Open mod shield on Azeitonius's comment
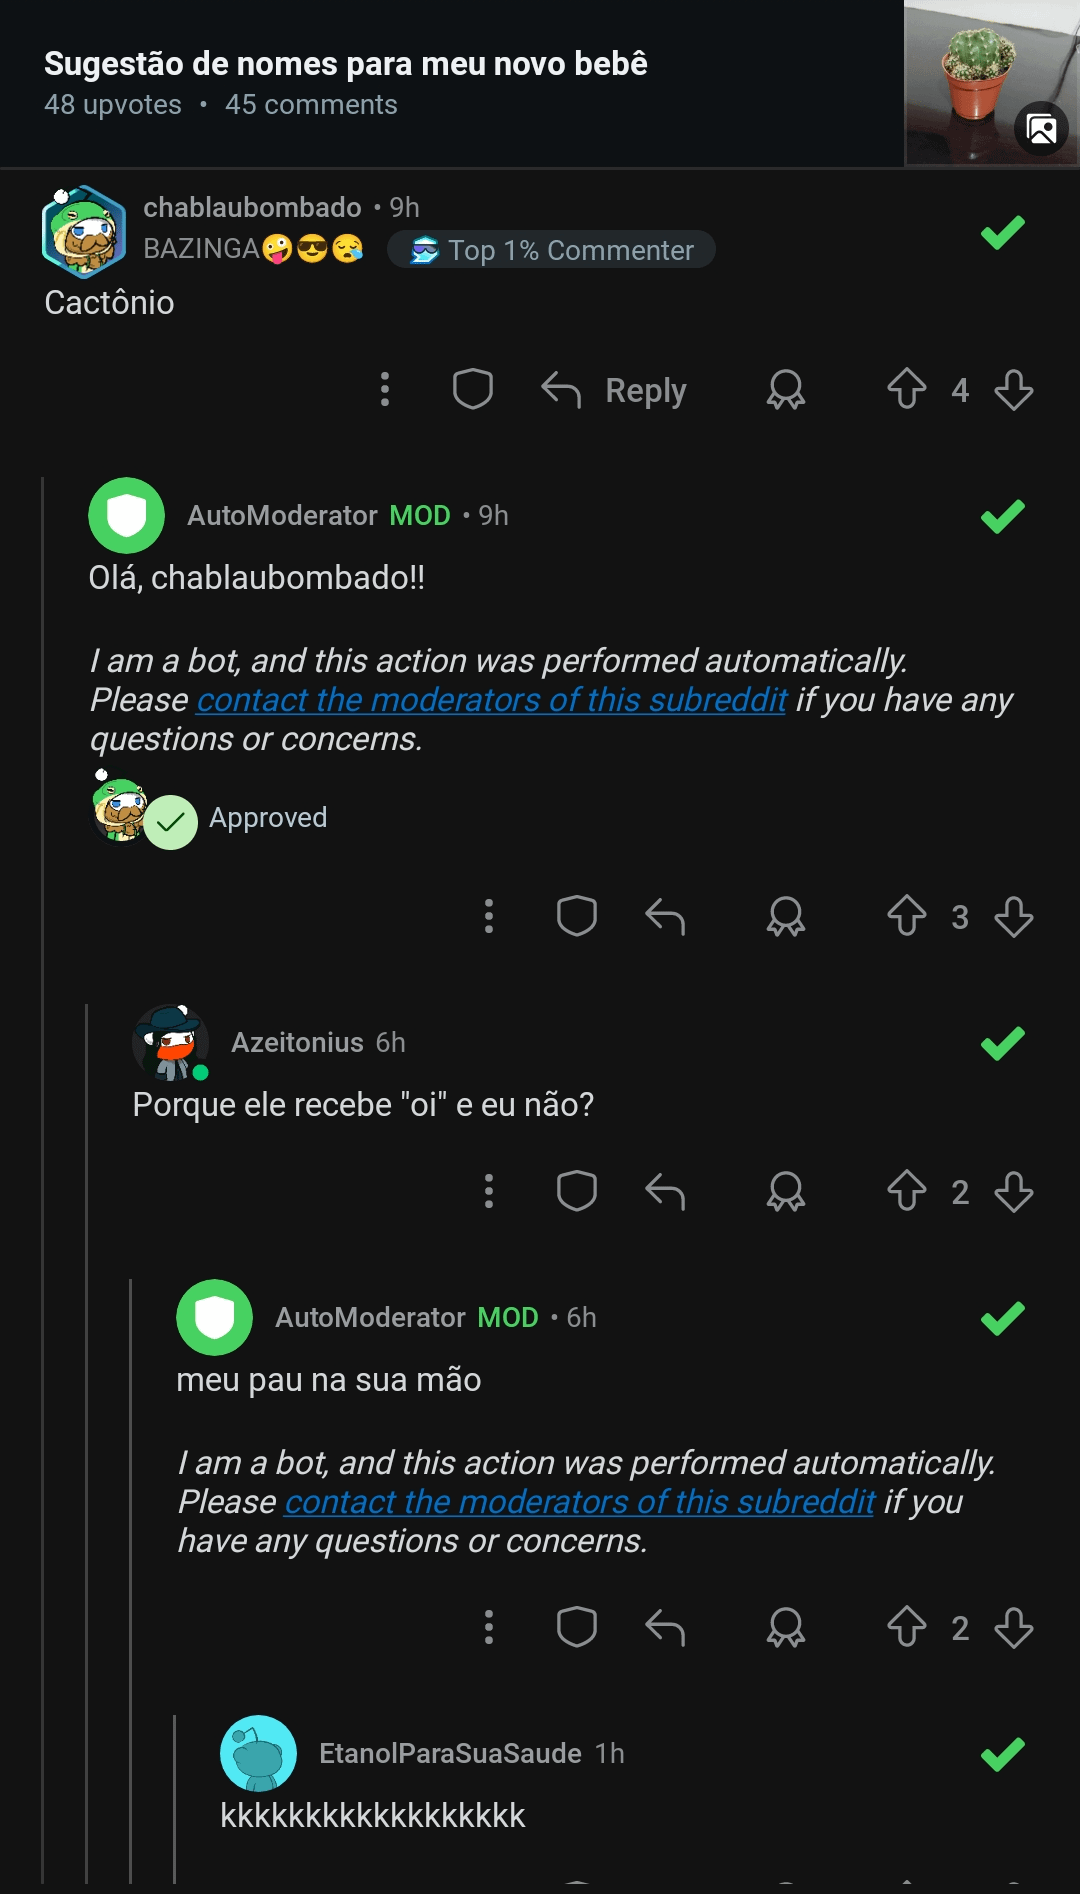The height and width of the screenshot is (1894, 1080). pos(577,1191)
